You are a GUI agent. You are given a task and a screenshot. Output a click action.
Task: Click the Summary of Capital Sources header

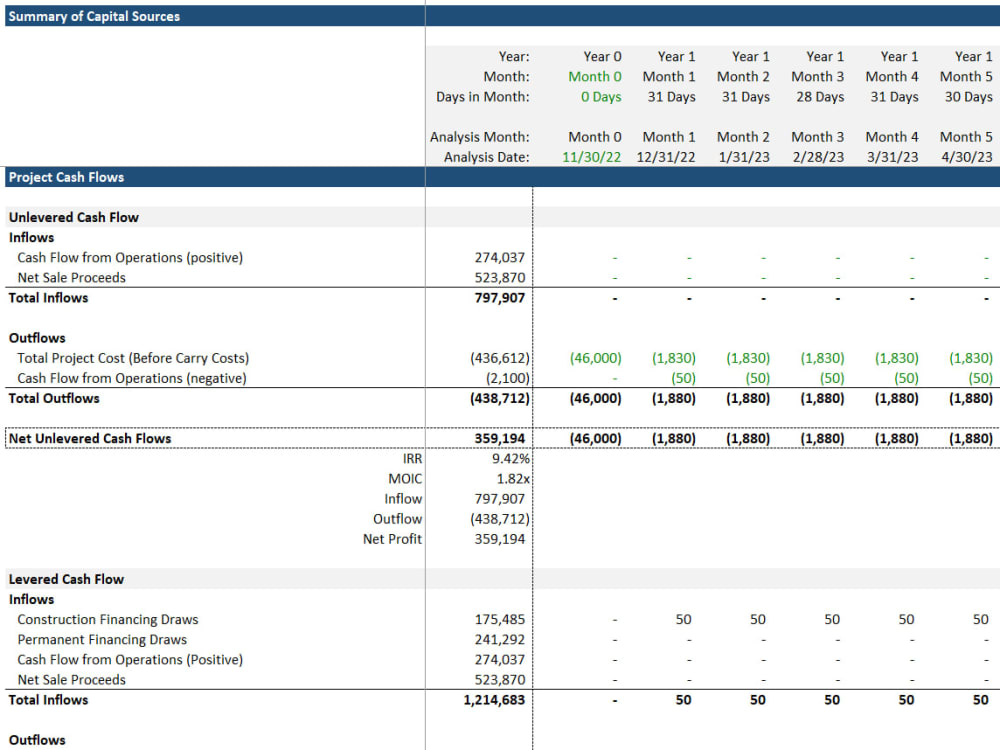(93, 15)
